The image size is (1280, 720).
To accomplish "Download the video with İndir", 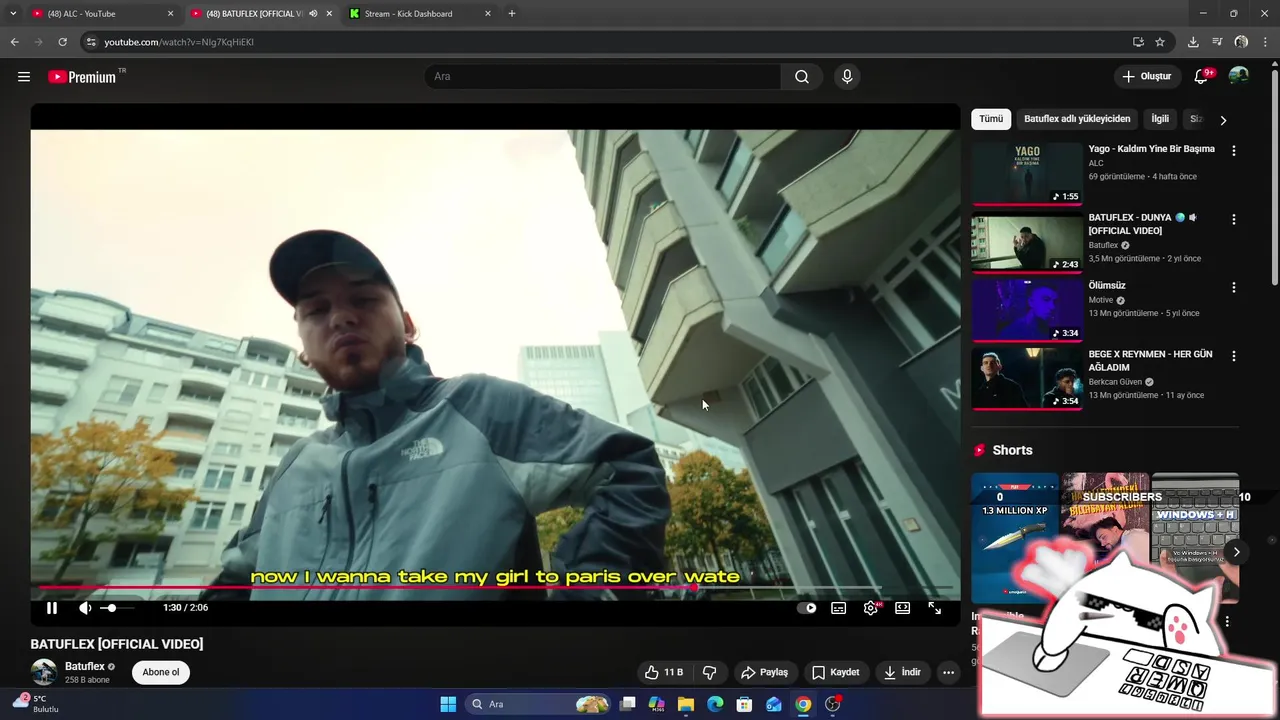I will click(902, 673).
